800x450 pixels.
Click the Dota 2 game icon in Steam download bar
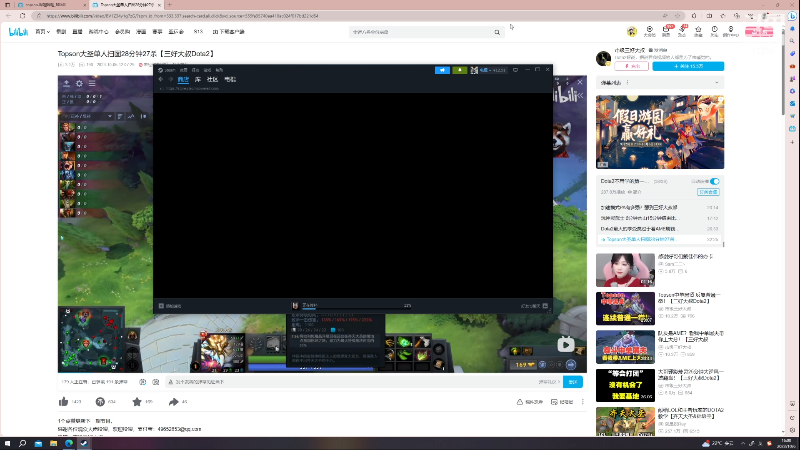(x=295, y=306)
